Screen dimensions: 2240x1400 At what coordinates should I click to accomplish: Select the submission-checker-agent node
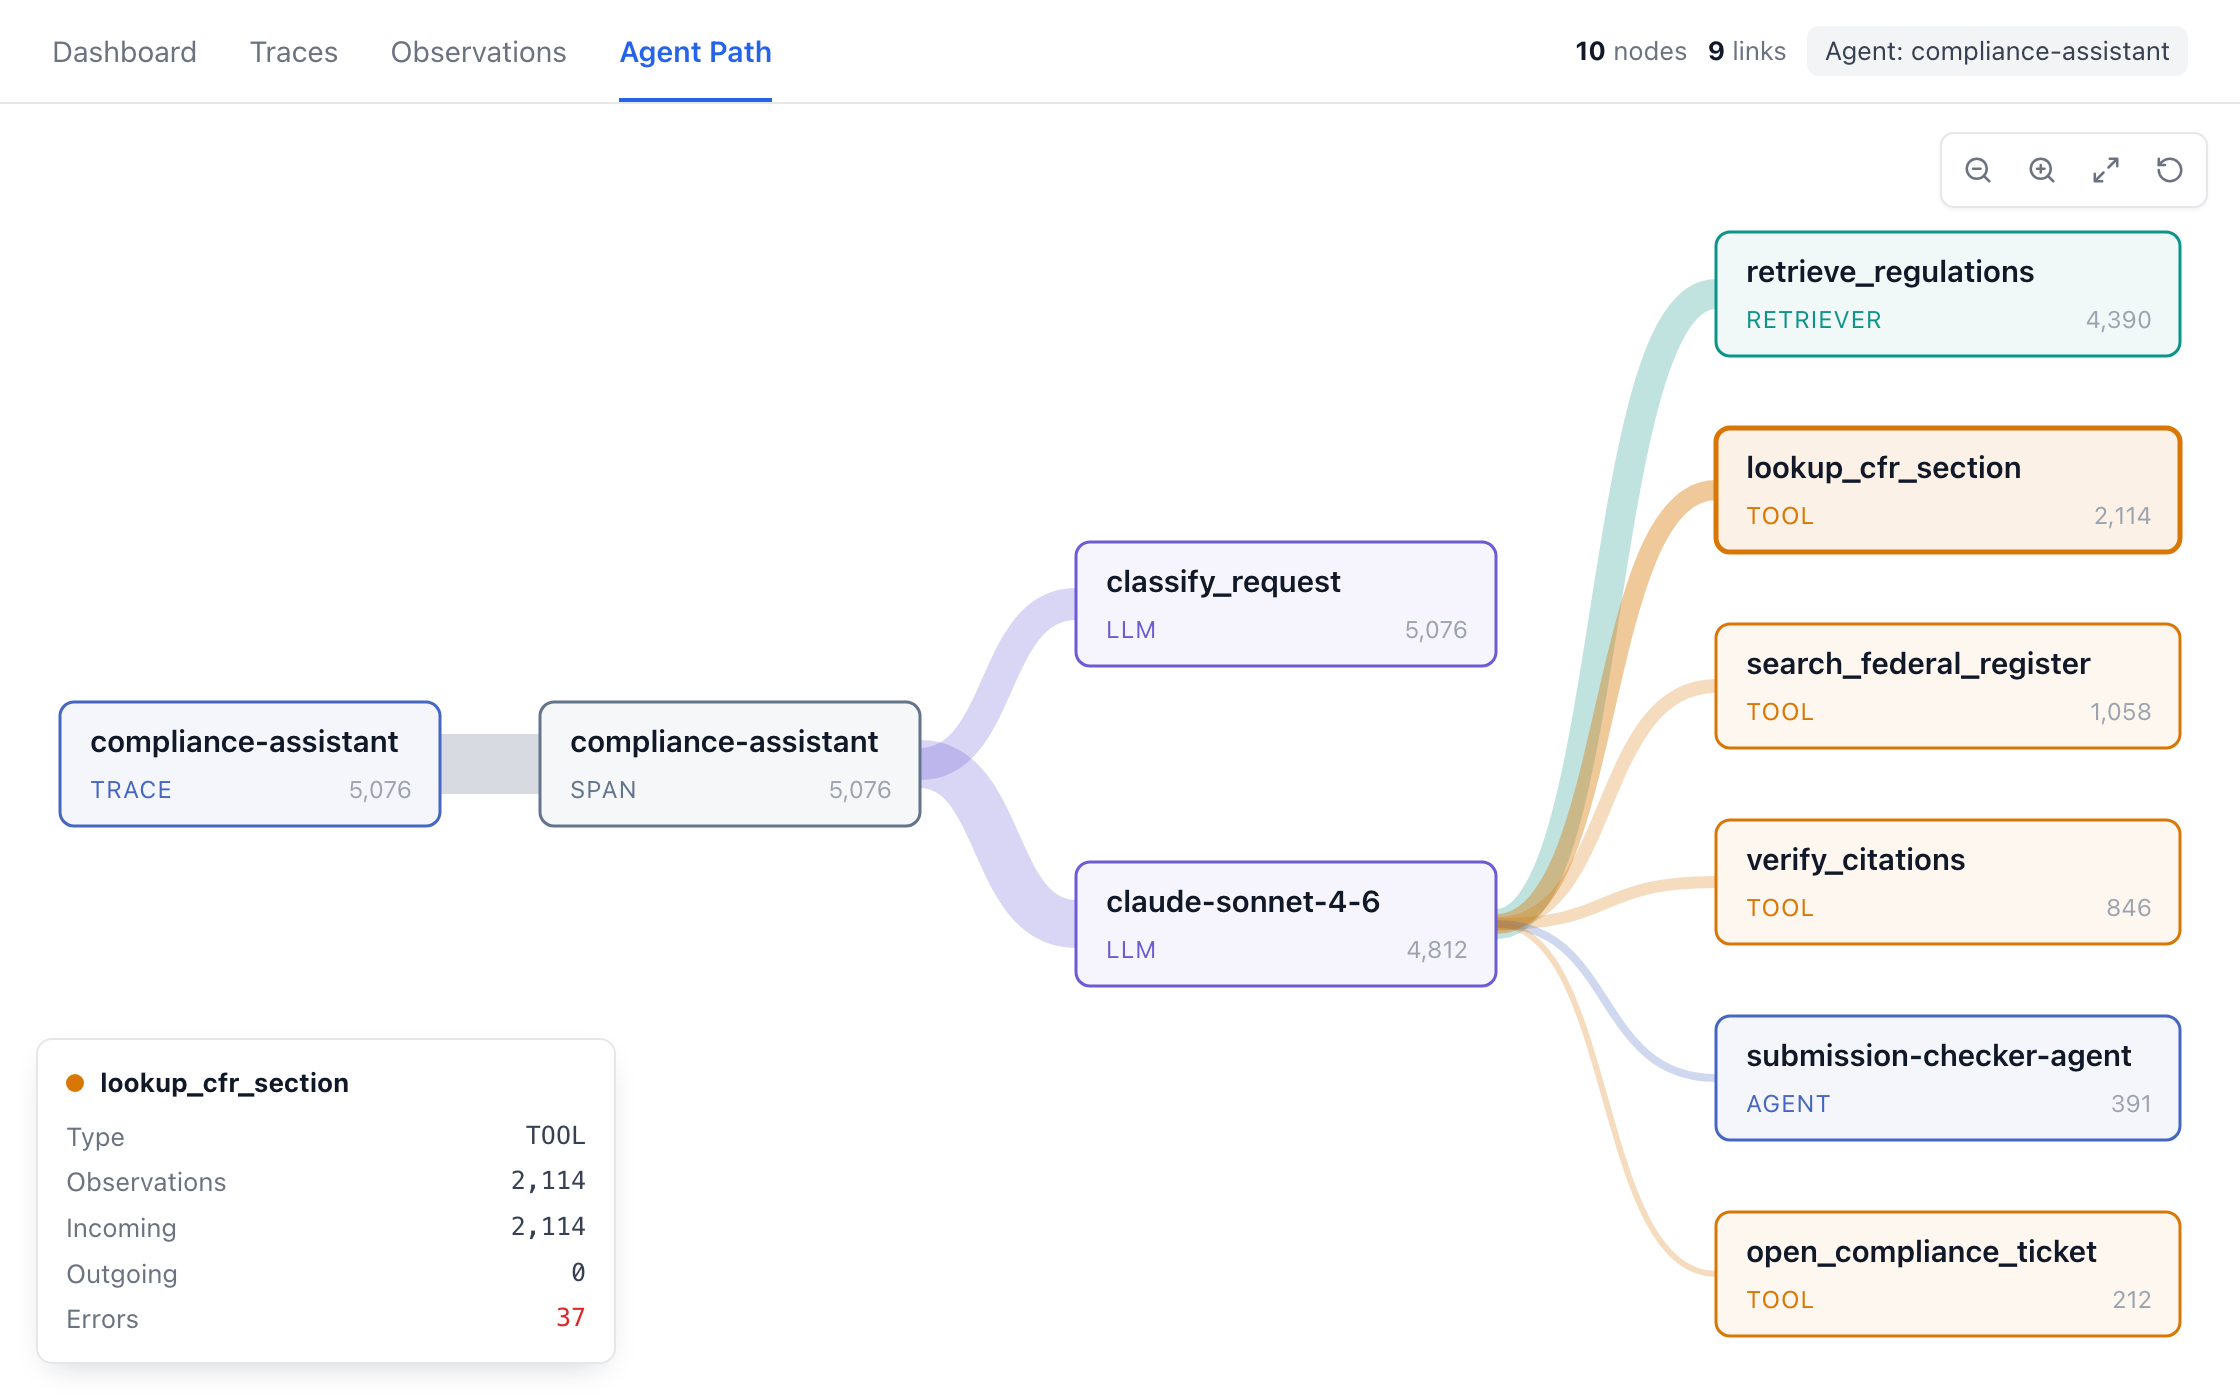point(1948,1078)
